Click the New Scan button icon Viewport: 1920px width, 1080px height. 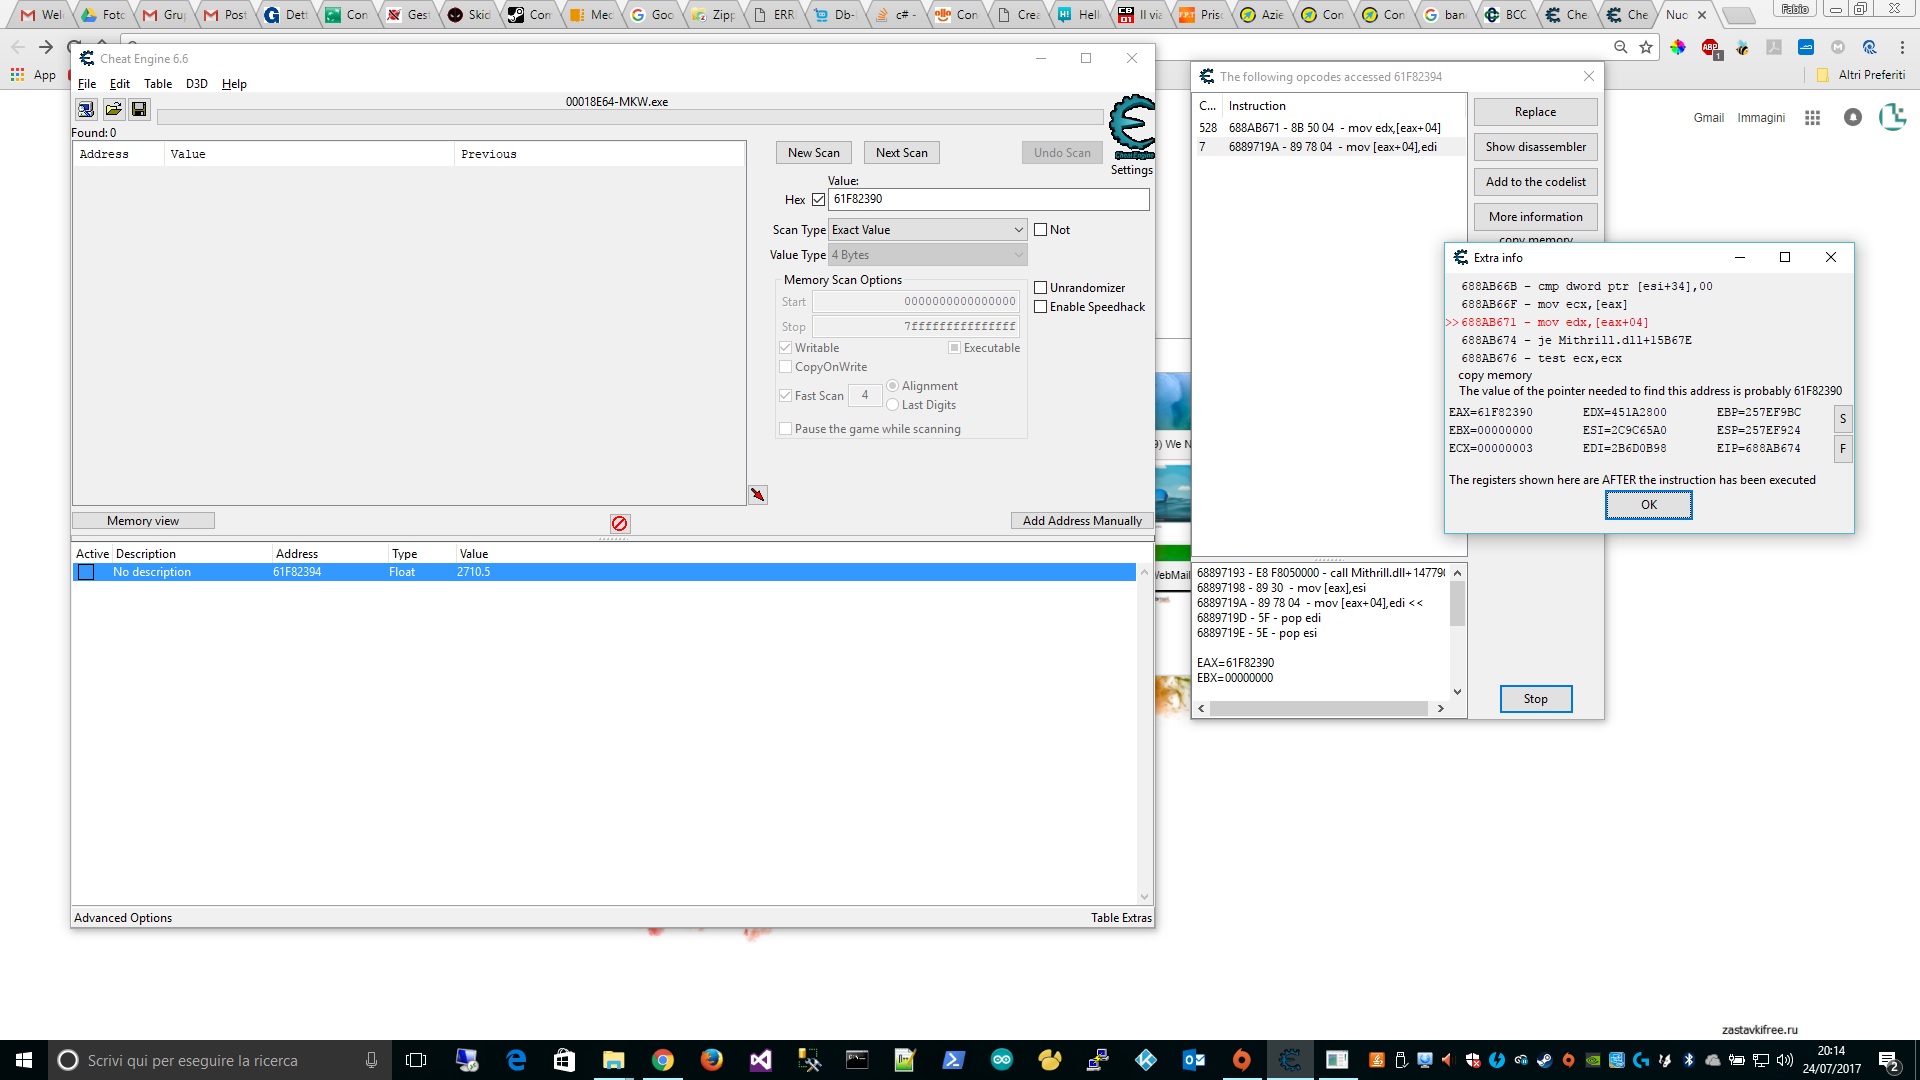814,152
